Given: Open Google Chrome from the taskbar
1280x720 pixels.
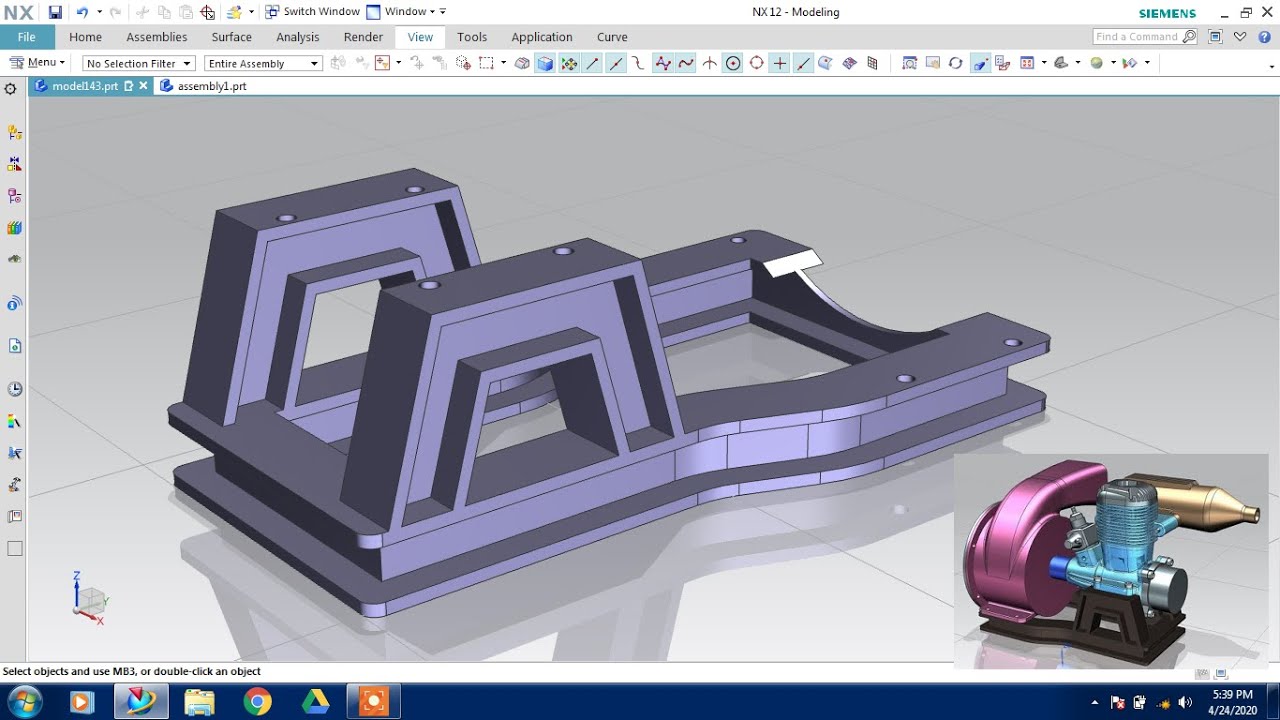Looking at the screenshot, I should (x=257, y=702).
